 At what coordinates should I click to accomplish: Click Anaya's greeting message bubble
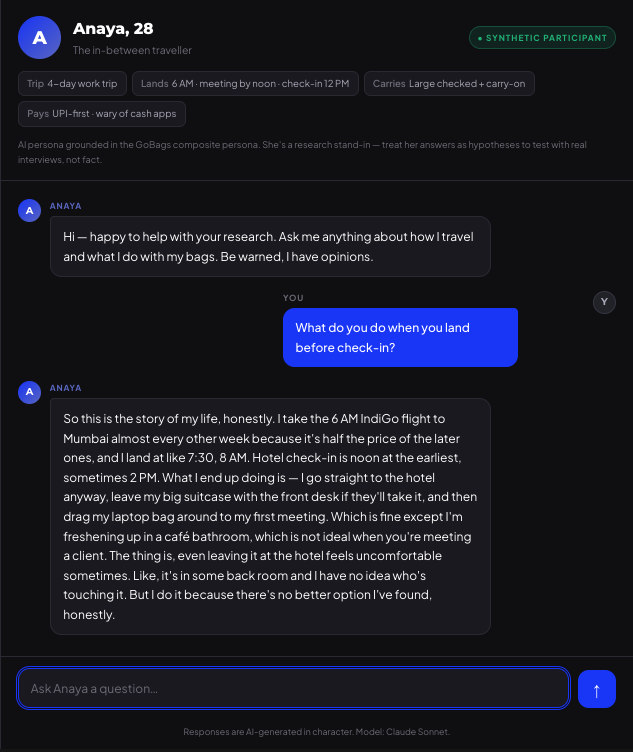tap(270, 247)
